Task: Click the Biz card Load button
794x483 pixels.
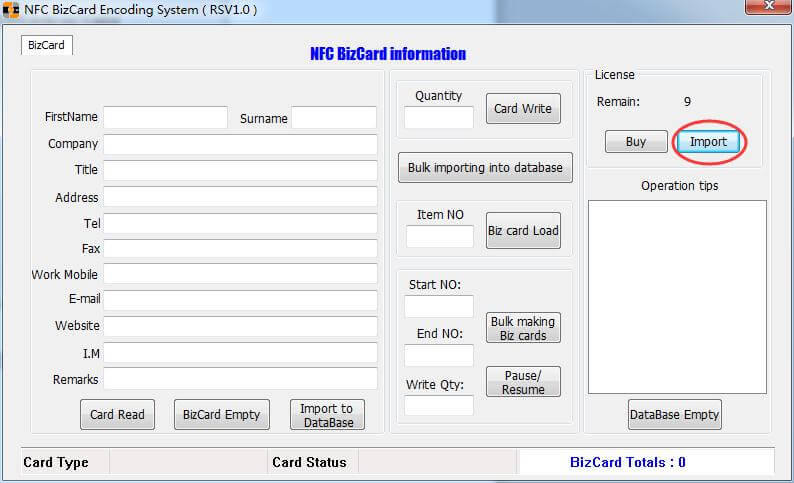Action: pyautogui.click(x=523, y=230)
